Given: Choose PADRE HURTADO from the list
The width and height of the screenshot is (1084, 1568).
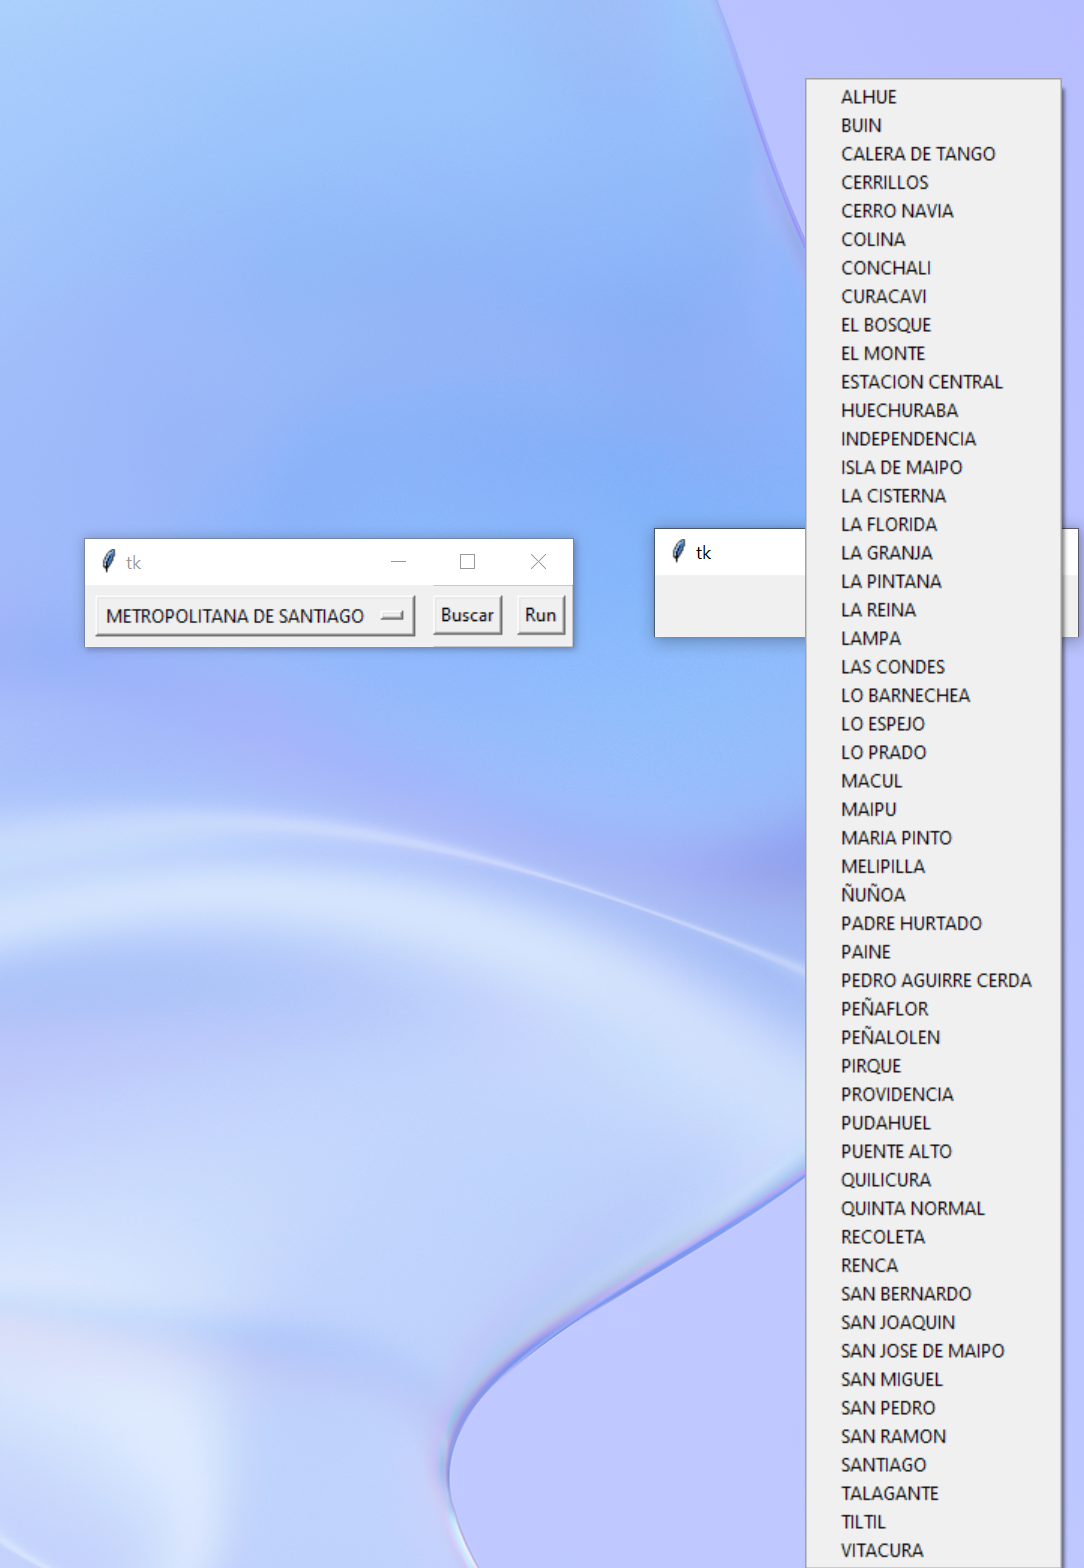Looking at the screenshot, I should coord(933,923).
